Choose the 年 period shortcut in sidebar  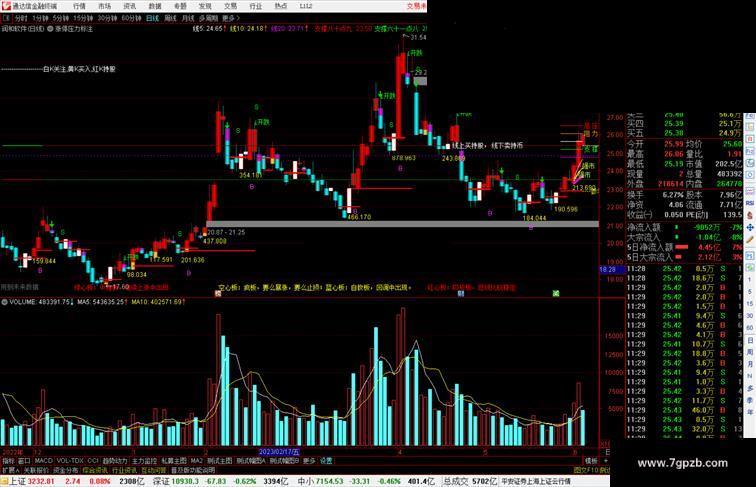click(750, 413)
